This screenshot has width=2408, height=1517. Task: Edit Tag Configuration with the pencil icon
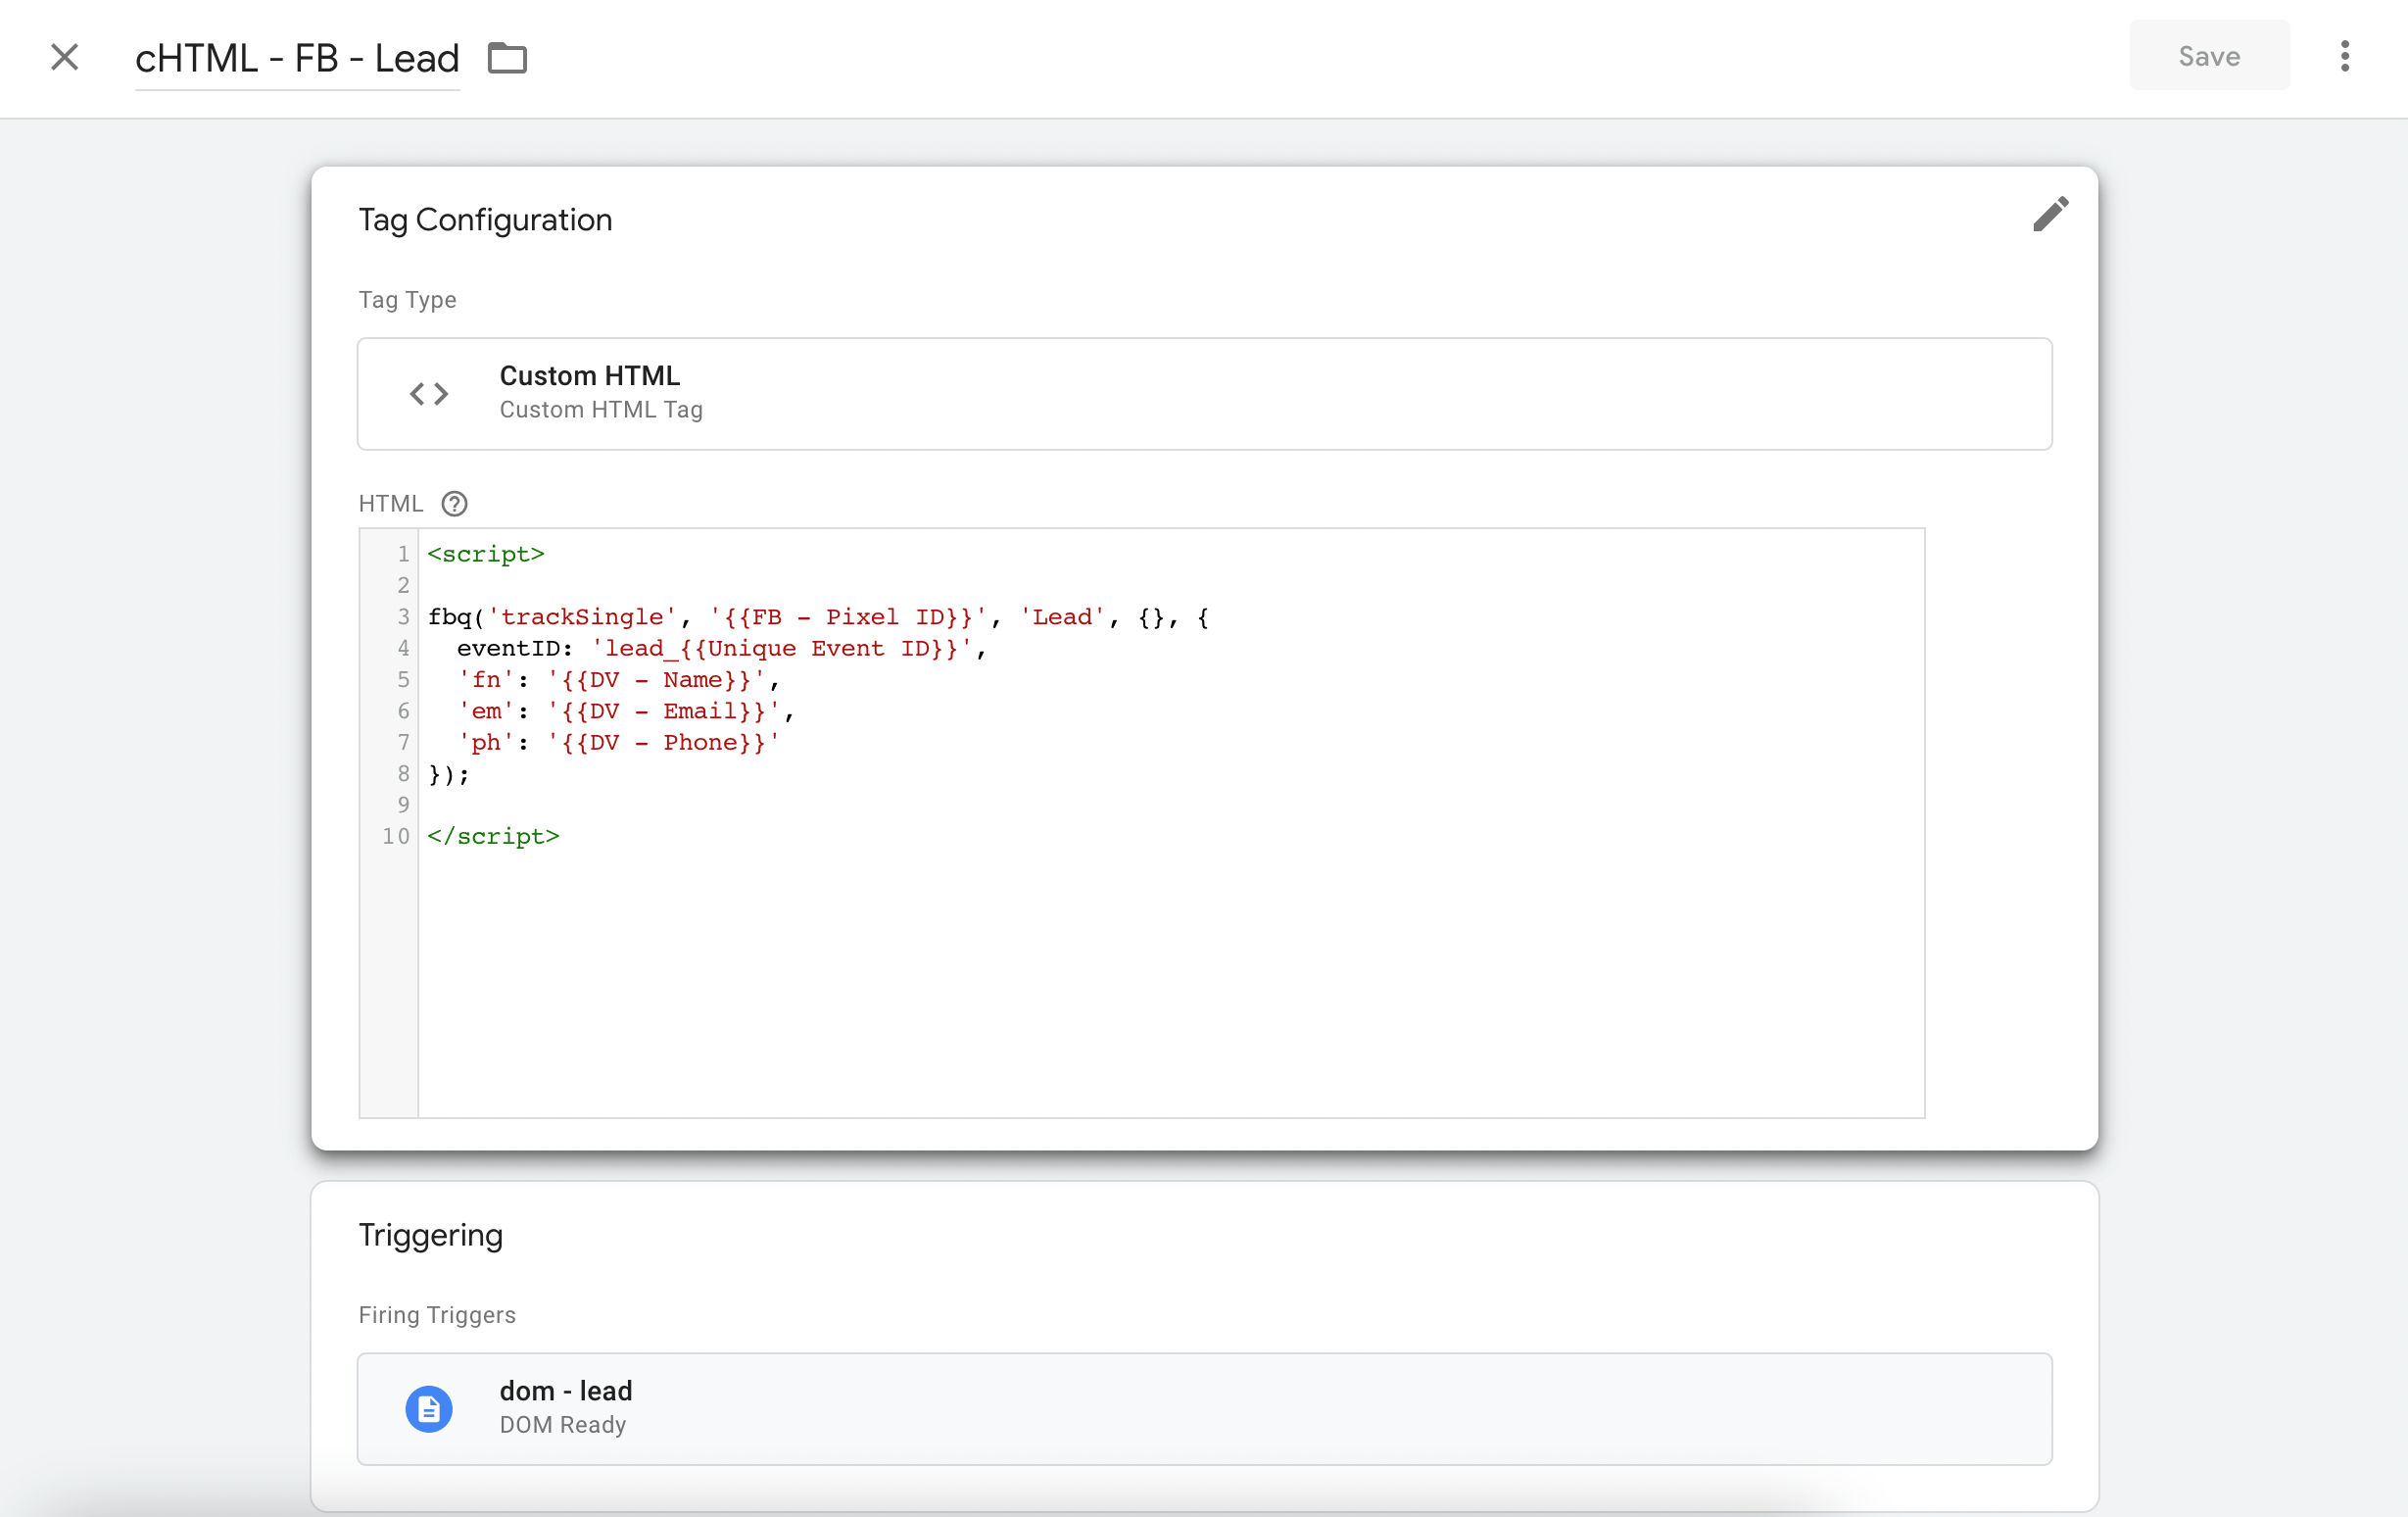point(2050,213)
